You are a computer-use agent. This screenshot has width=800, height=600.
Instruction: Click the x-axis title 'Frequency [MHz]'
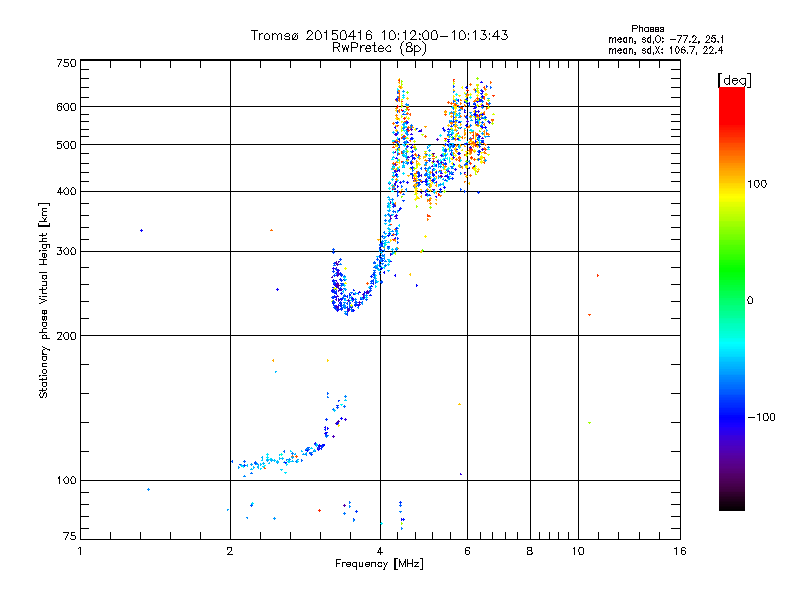click(379, 564)
